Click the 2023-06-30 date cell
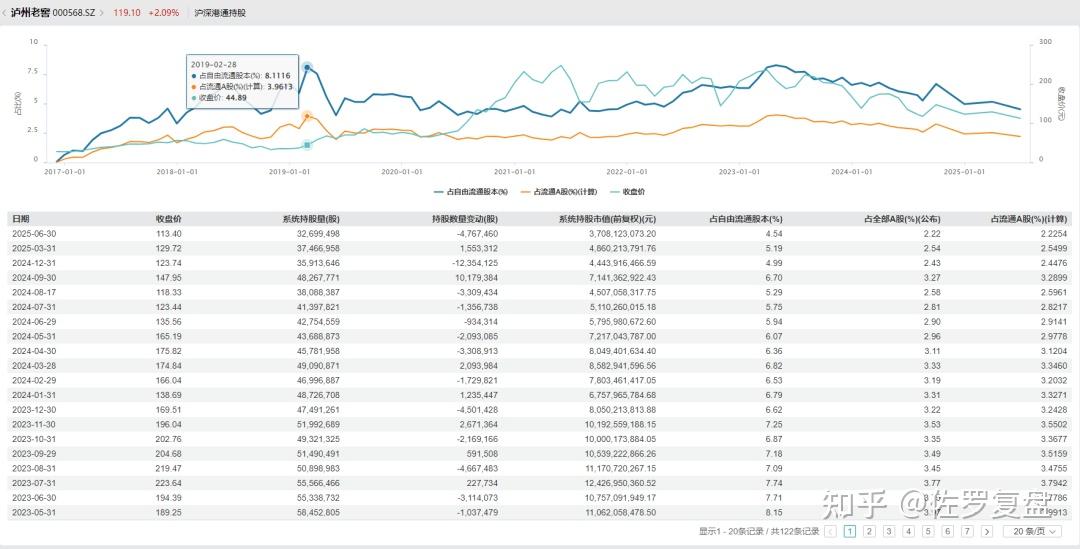This screenshot has width=1080, height=549. (34, 497)
